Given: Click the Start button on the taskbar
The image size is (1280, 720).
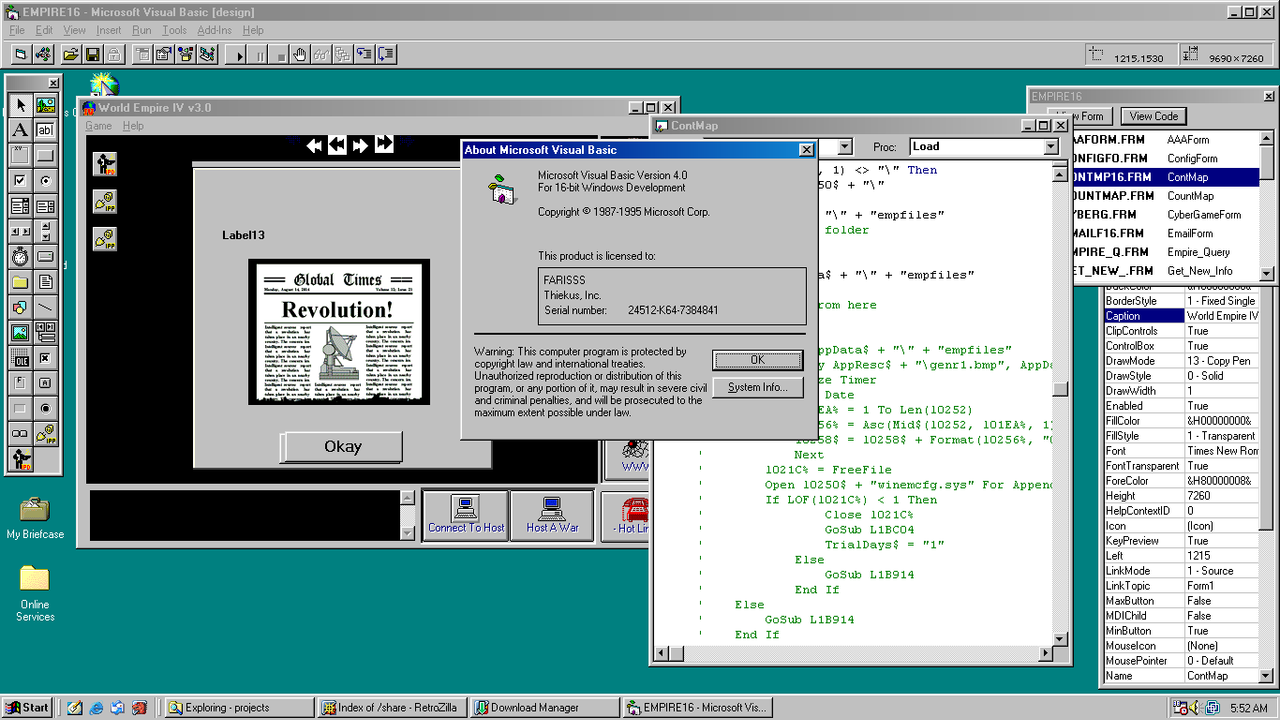Looking at the screenshot, I should (x=27, y=707).
